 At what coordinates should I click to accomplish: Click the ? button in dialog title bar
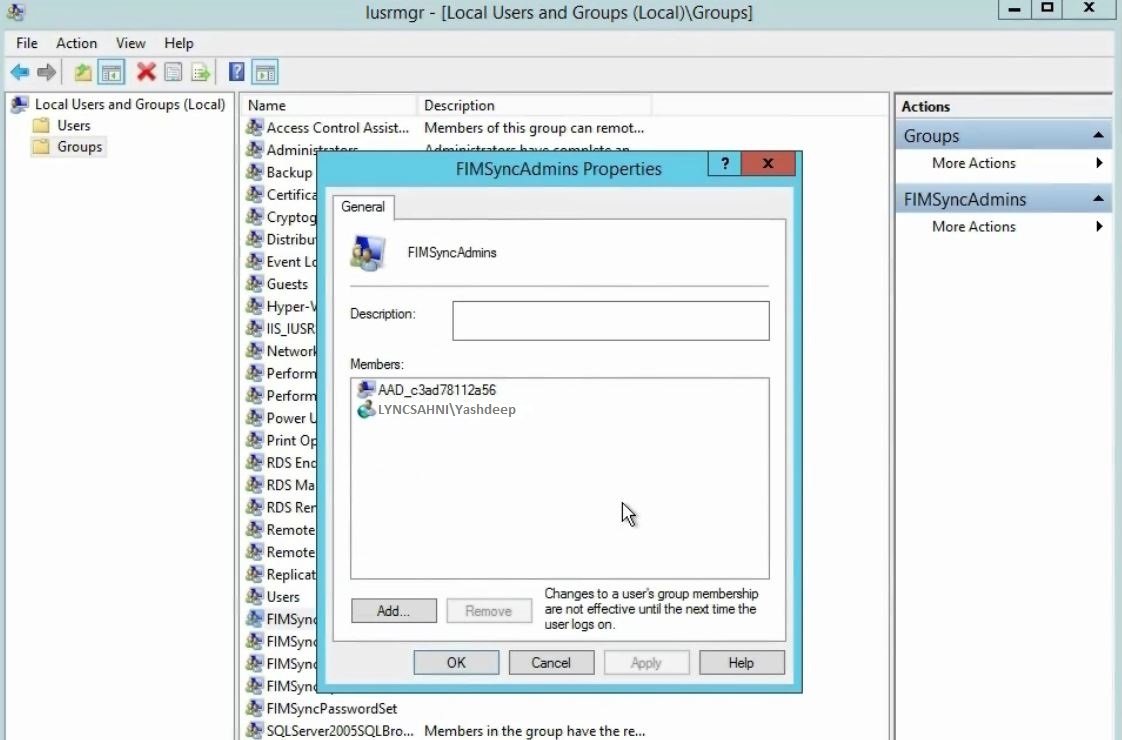point(725,164)
